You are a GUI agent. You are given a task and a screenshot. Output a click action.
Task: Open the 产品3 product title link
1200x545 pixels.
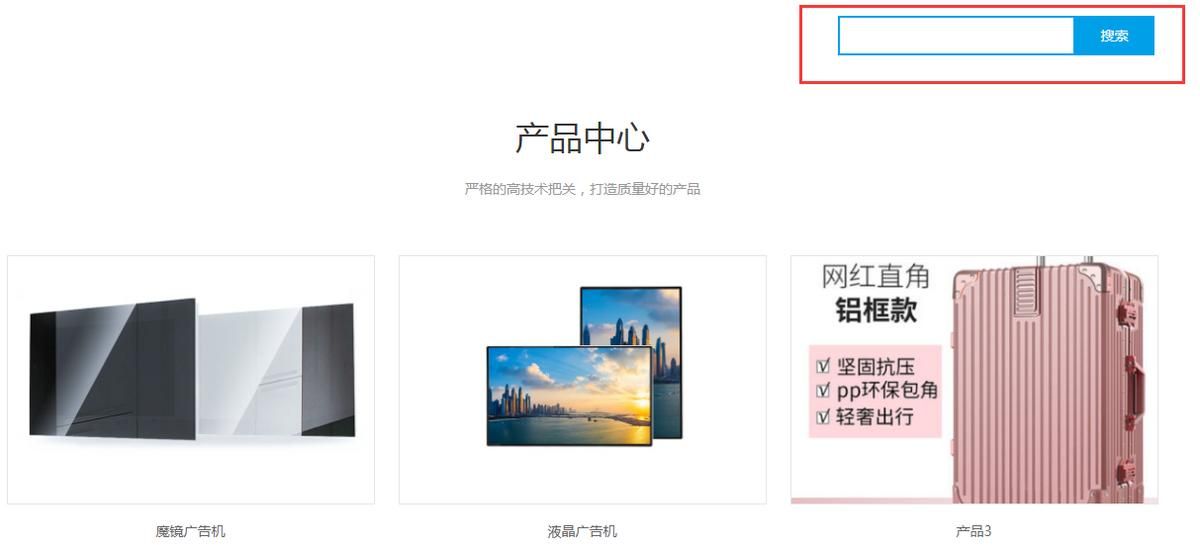point(973,531)
